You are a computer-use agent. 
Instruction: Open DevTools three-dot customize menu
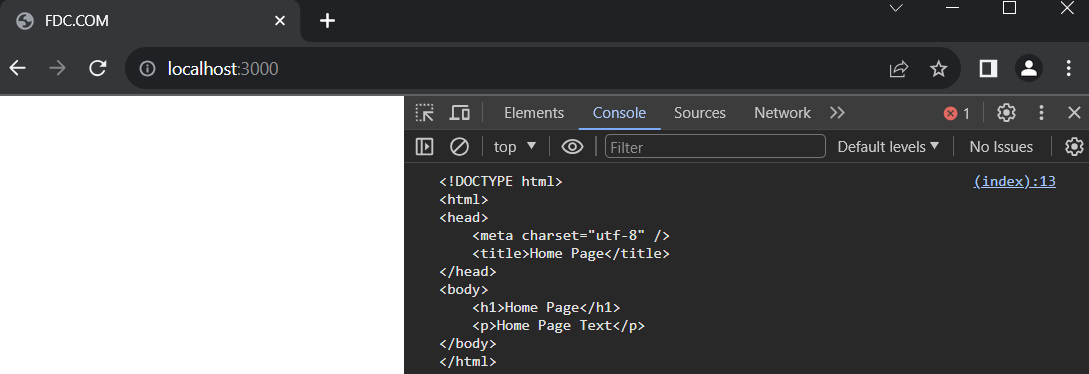pos(1041,112)
